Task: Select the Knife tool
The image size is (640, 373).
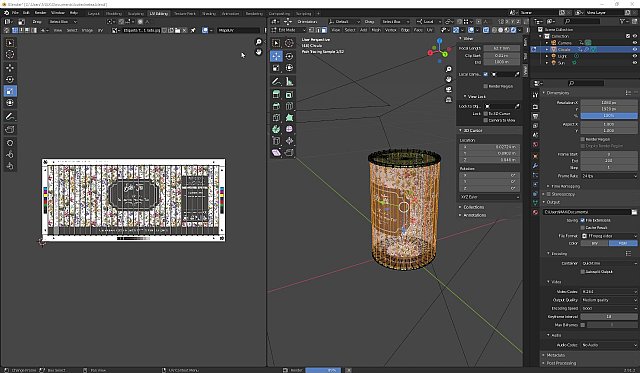Action: (x=276, y=118)
